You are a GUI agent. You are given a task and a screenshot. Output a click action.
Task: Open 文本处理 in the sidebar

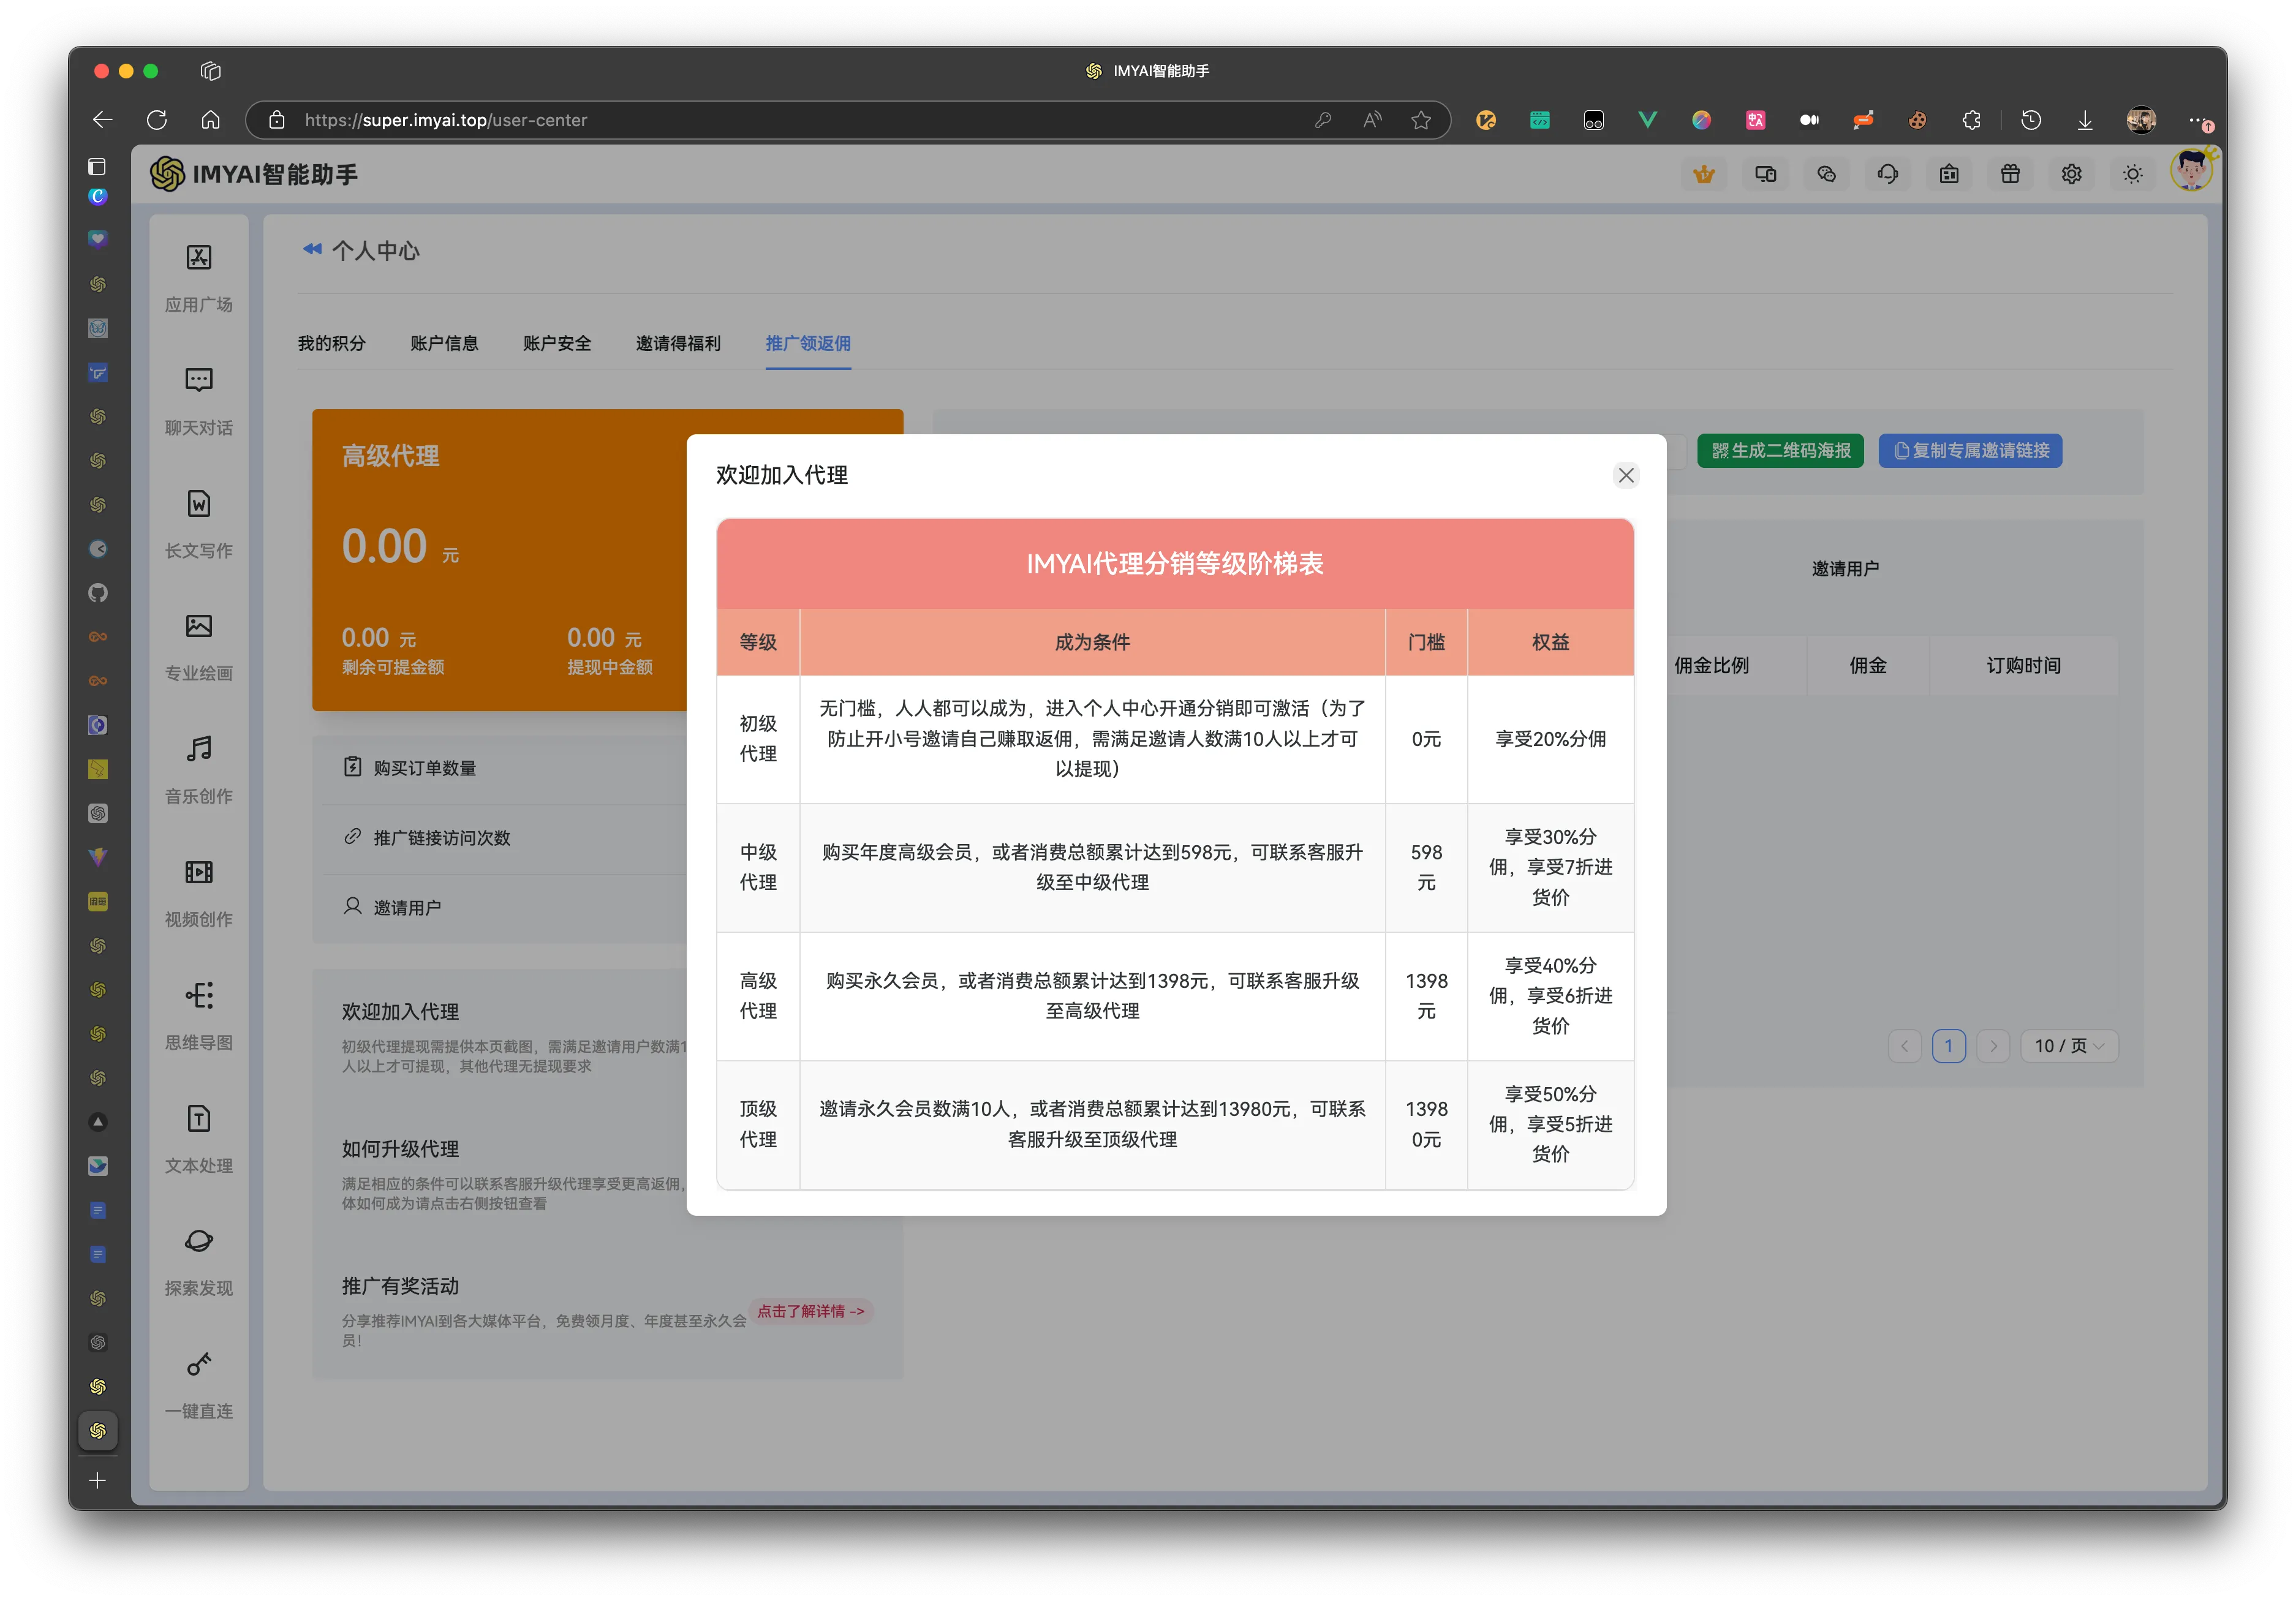pos(198,1139)
